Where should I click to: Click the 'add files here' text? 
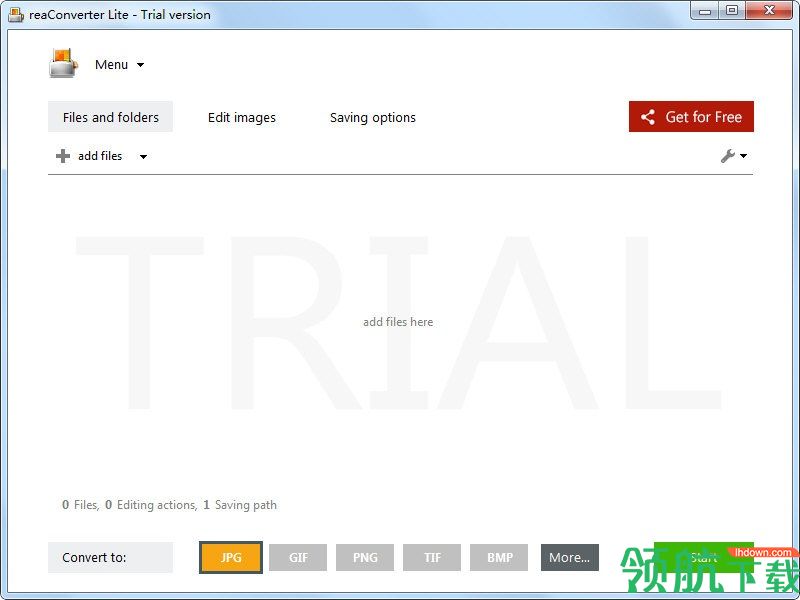[398, 322]
